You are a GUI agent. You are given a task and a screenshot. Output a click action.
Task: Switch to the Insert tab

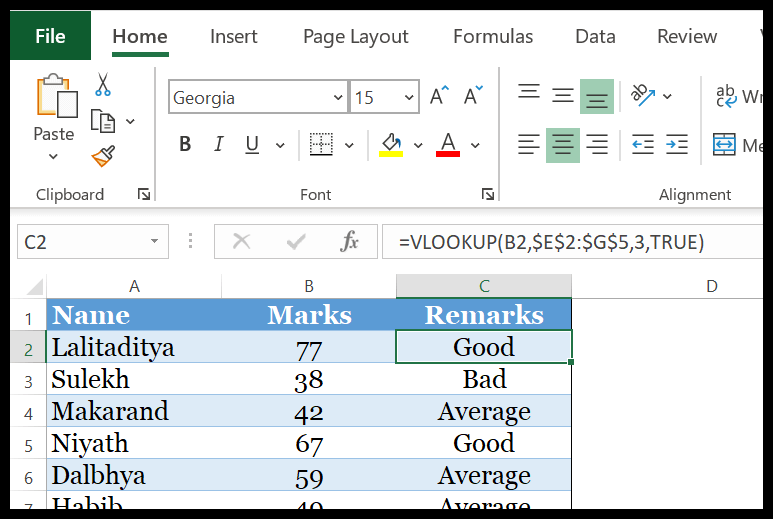coord(234,36)
